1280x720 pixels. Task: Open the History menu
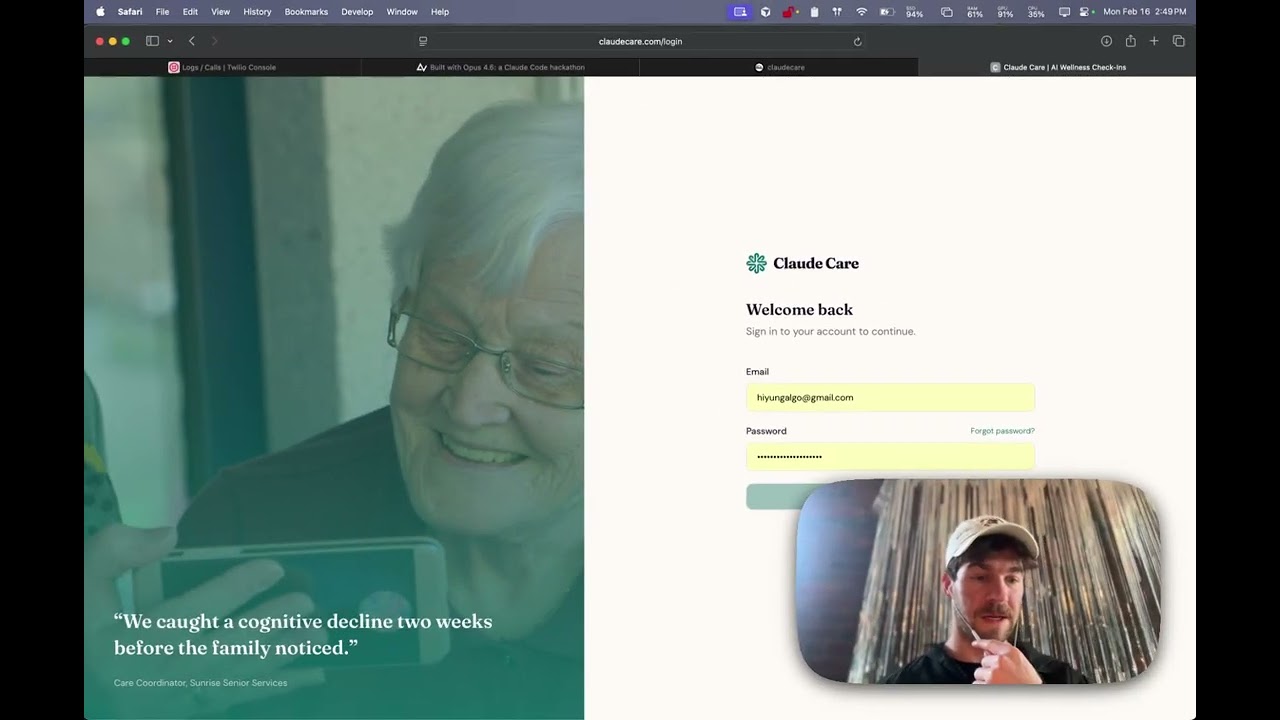click(257, 12)
